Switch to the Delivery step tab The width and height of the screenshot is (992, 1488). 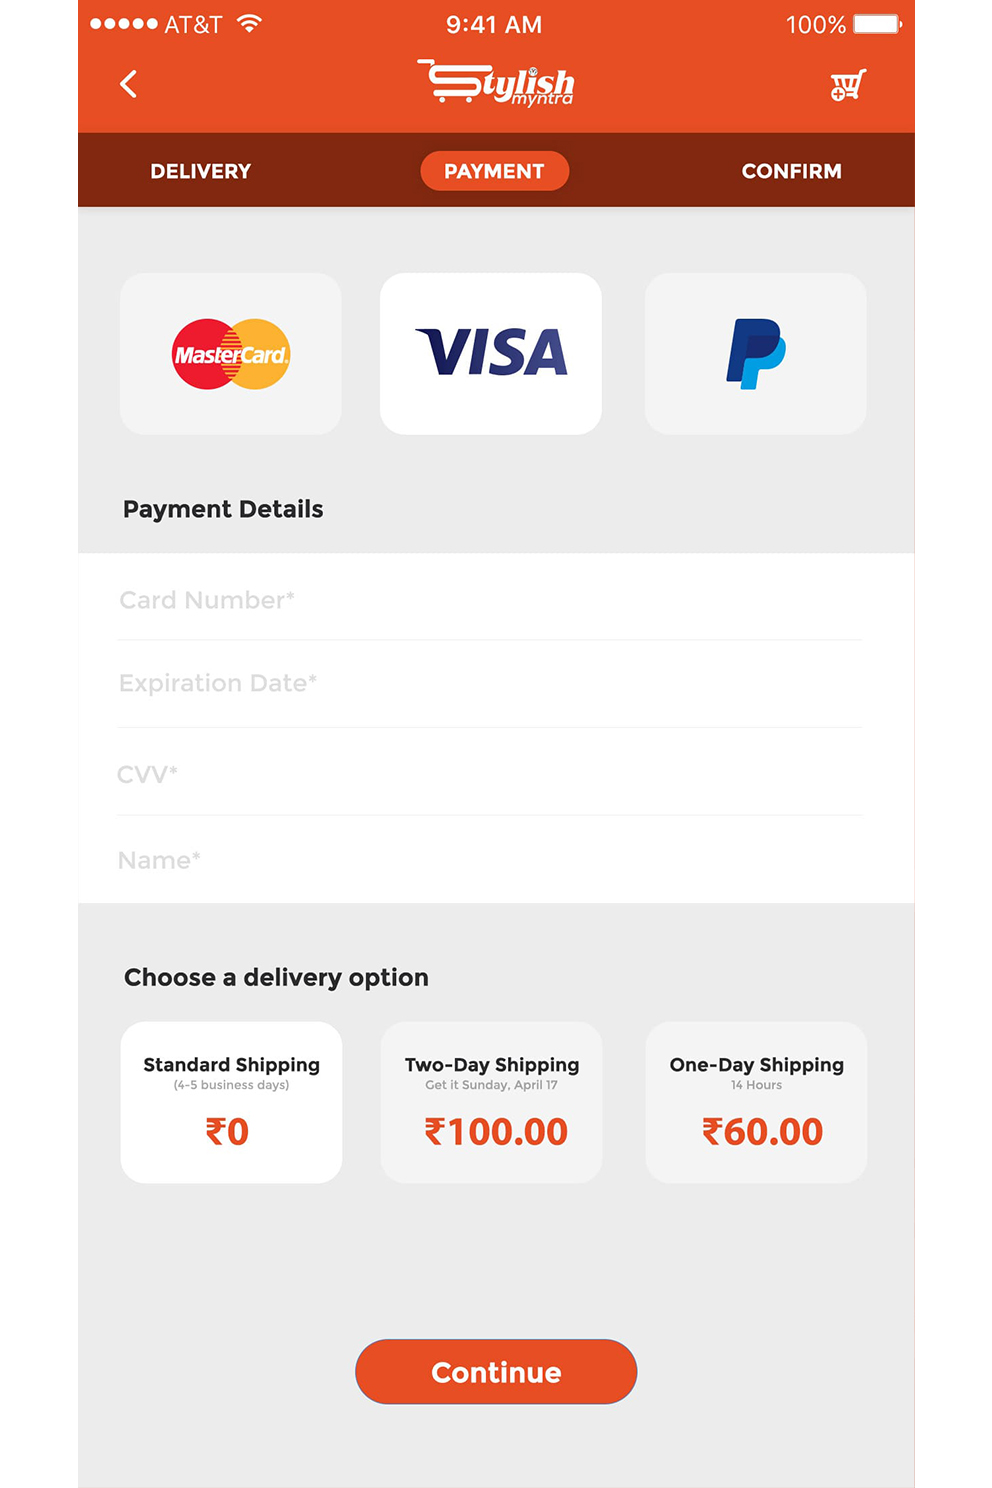pyautogui.click(x=201, y=171)
